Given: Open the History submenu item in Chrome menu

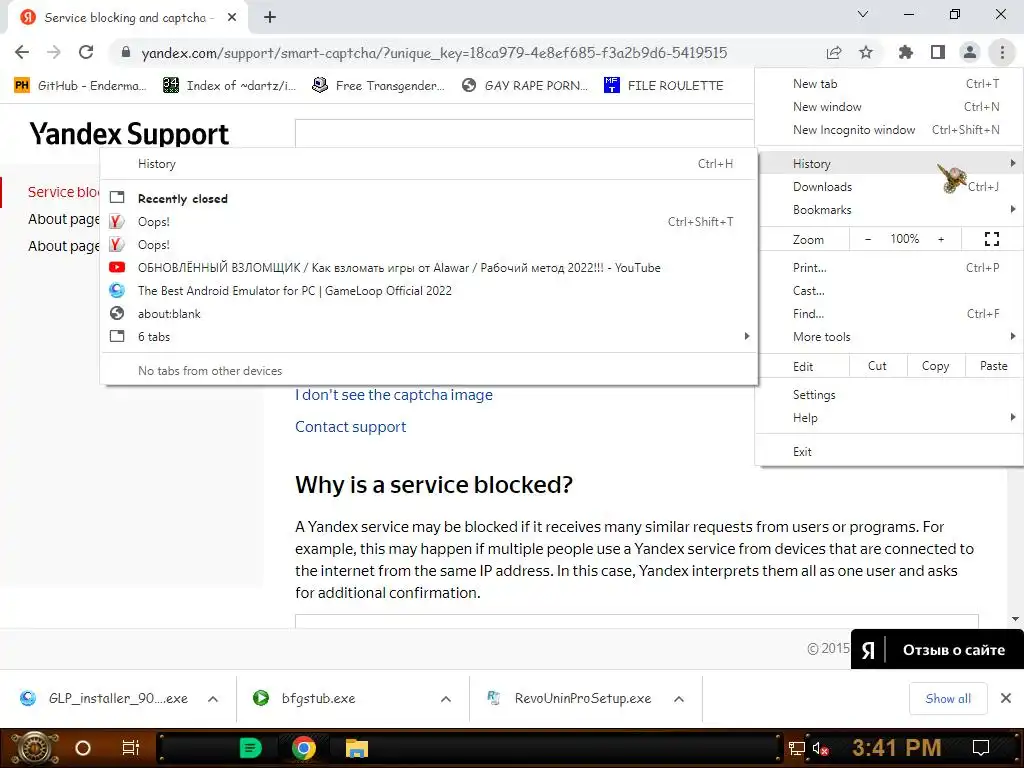Looking at the screenshot, I should 889,164.
